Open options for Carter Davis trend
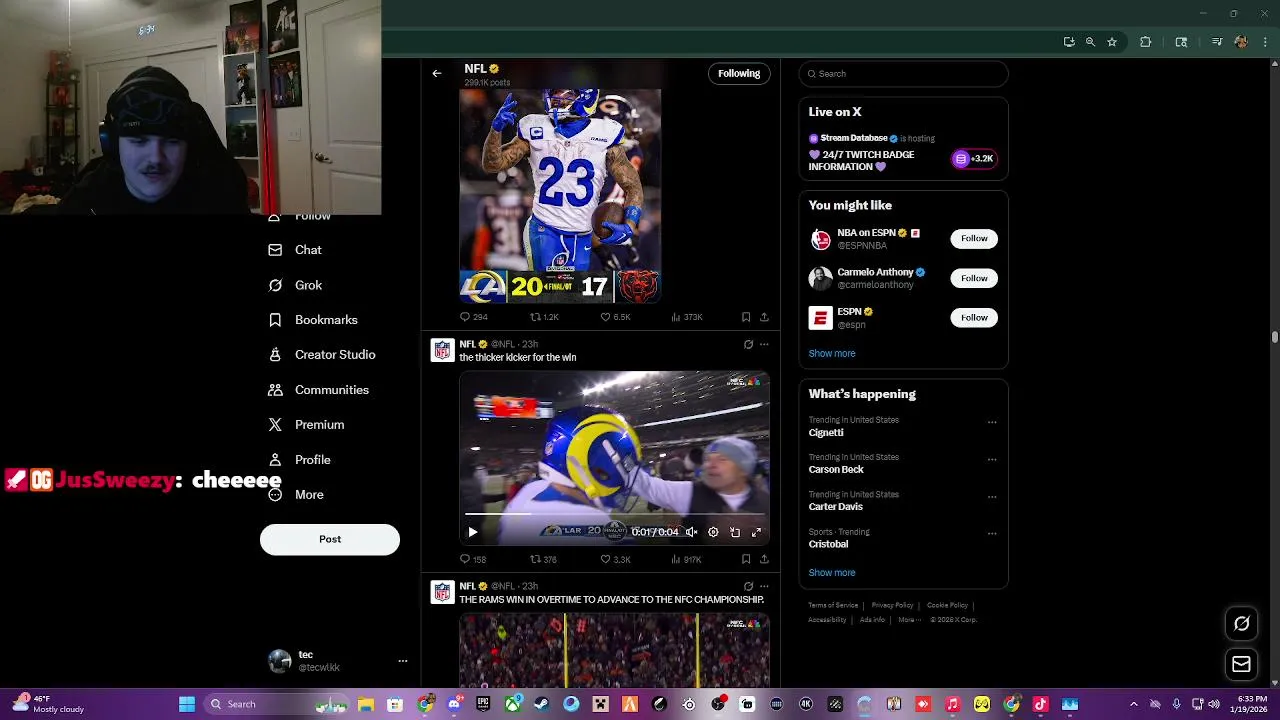This screenshot has height=720, width=1280. tap(992, 496)
